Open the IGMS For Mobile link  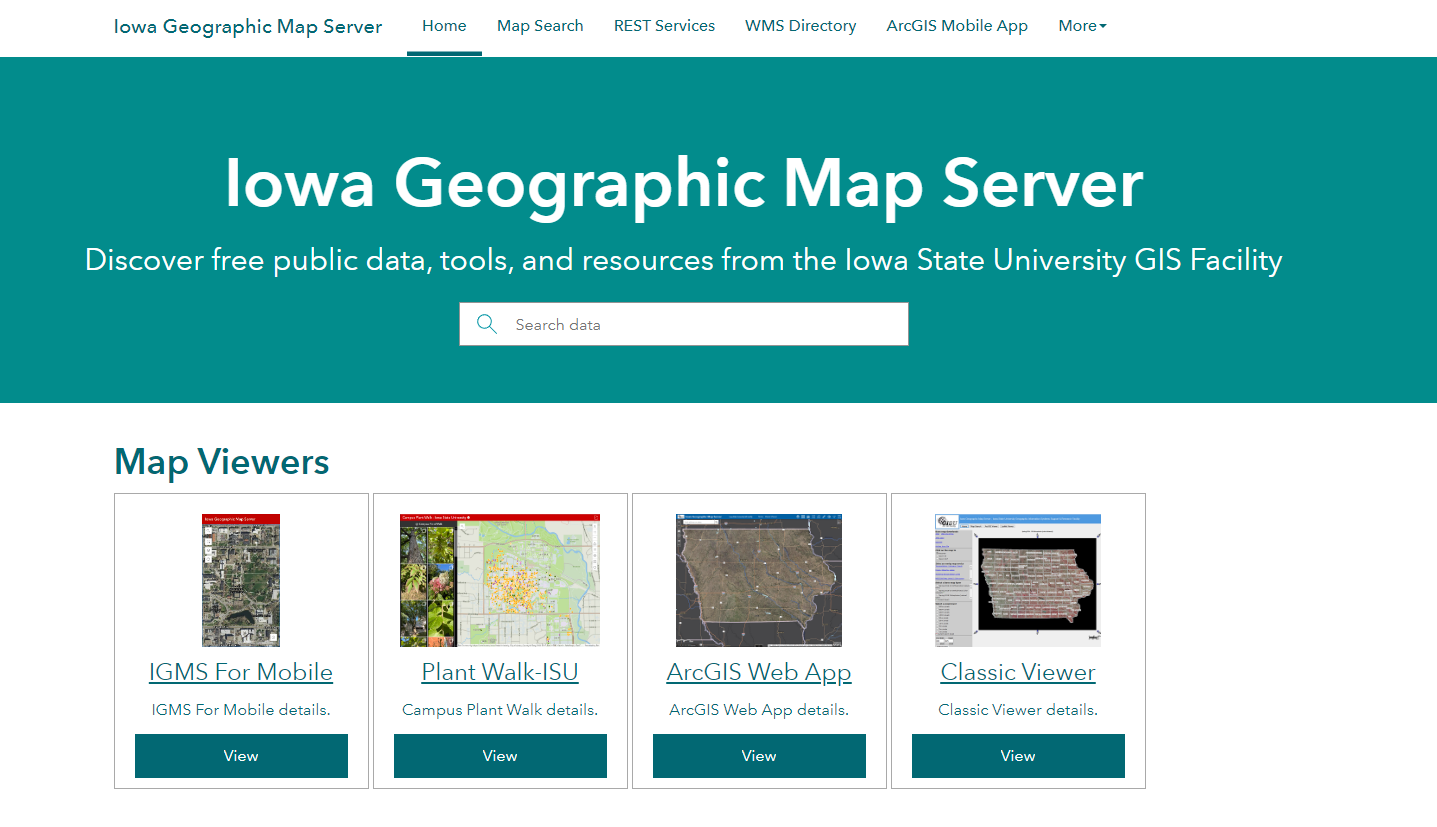(240, 672)
